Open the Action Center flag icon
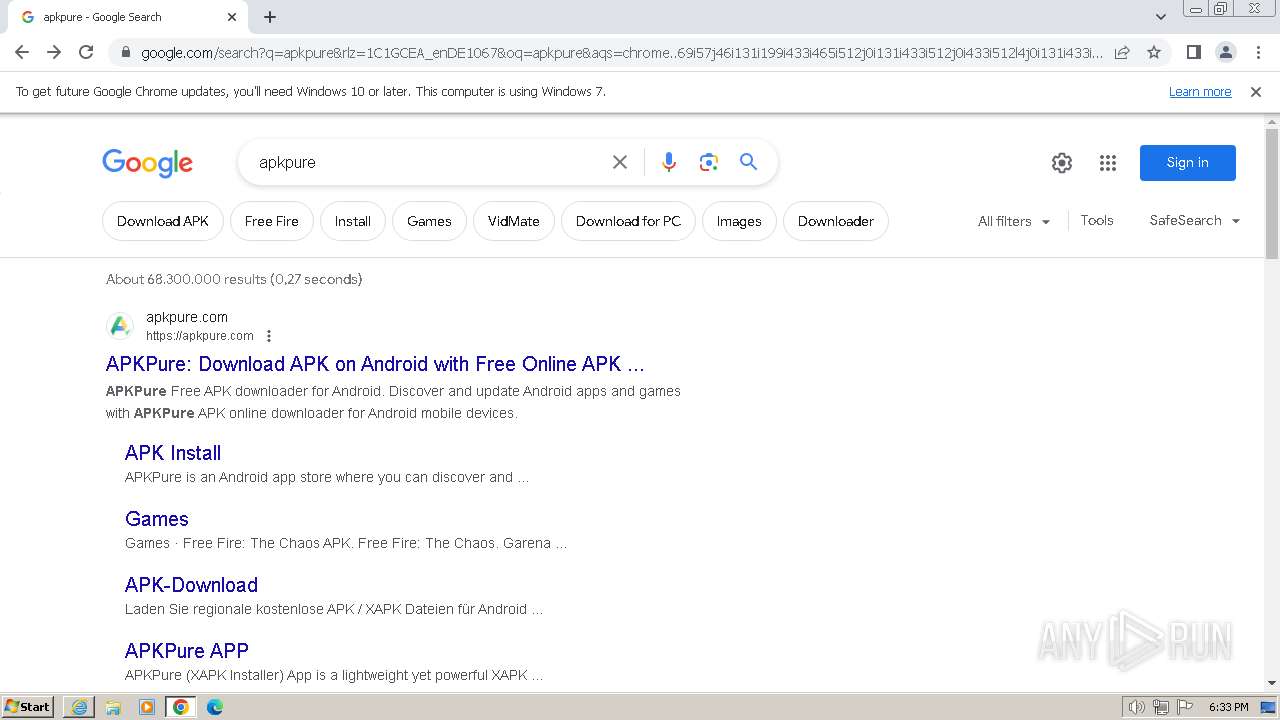1280x720 pixels. (1185, 707)
